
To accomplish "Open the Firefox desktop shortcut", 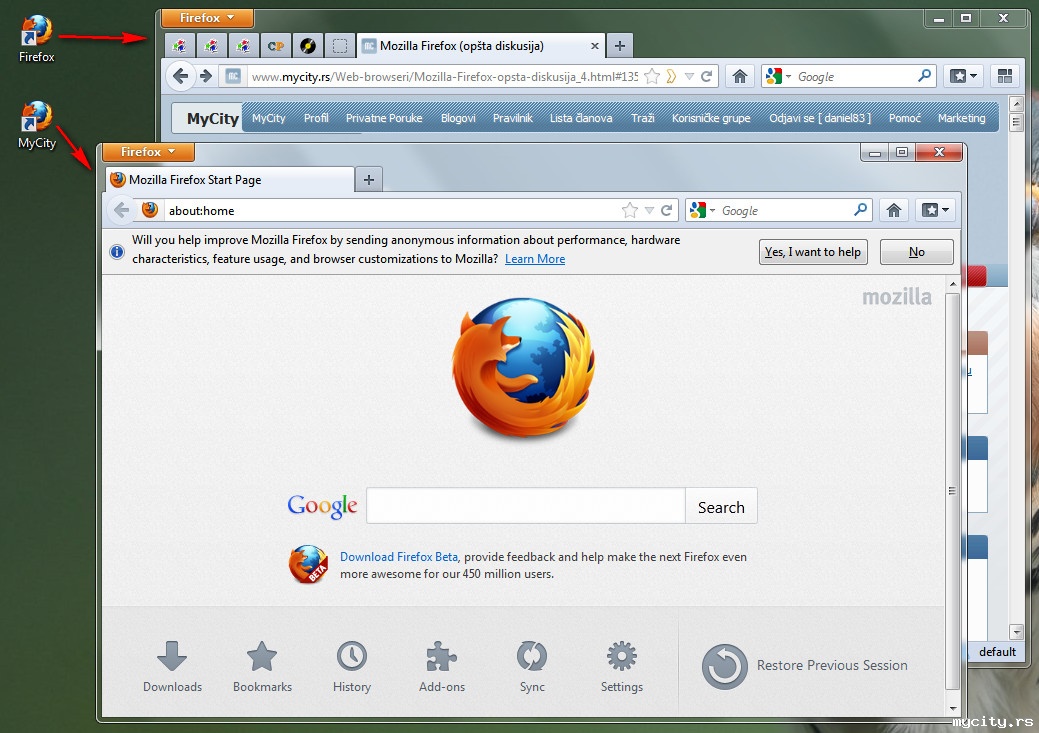I will (x=36, y=38).
